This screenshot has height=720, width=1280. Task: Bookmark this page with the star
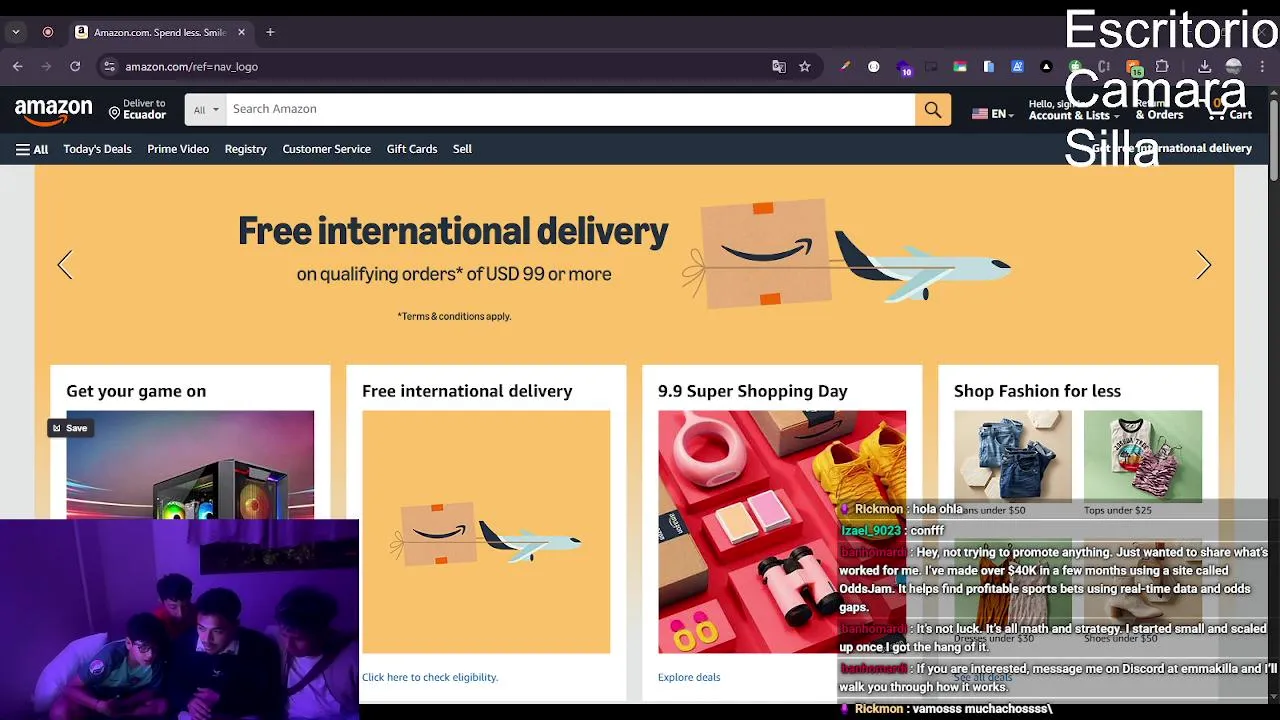click(804, 66)
